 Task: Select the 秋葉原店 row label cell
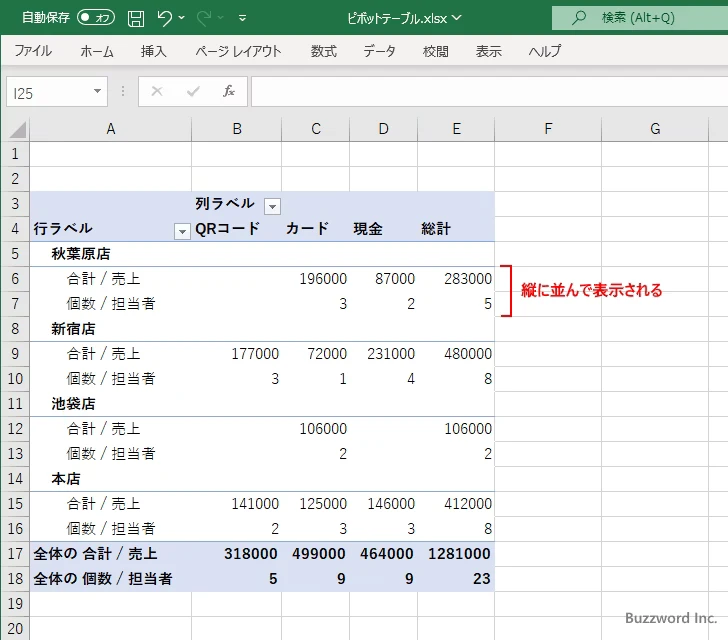pyautogui.click(x=81, y=254)
